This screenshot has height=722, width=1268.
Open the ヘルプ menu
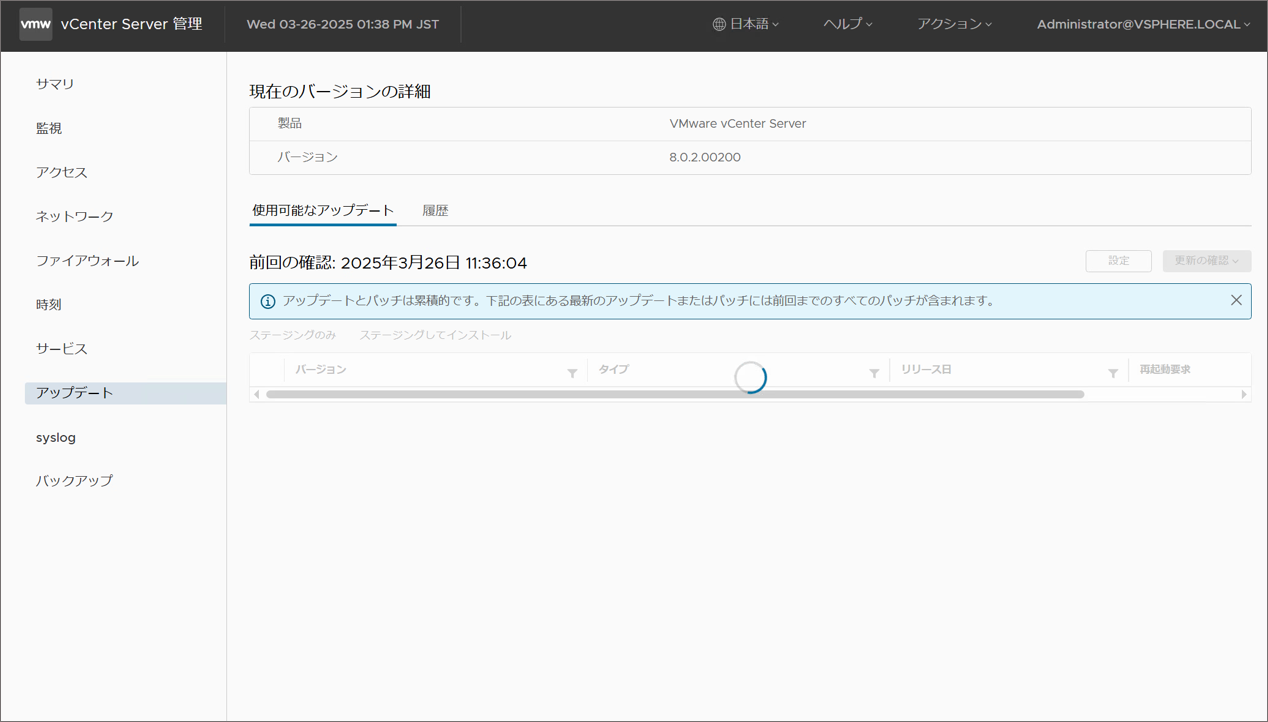click(x=848, y=24)
